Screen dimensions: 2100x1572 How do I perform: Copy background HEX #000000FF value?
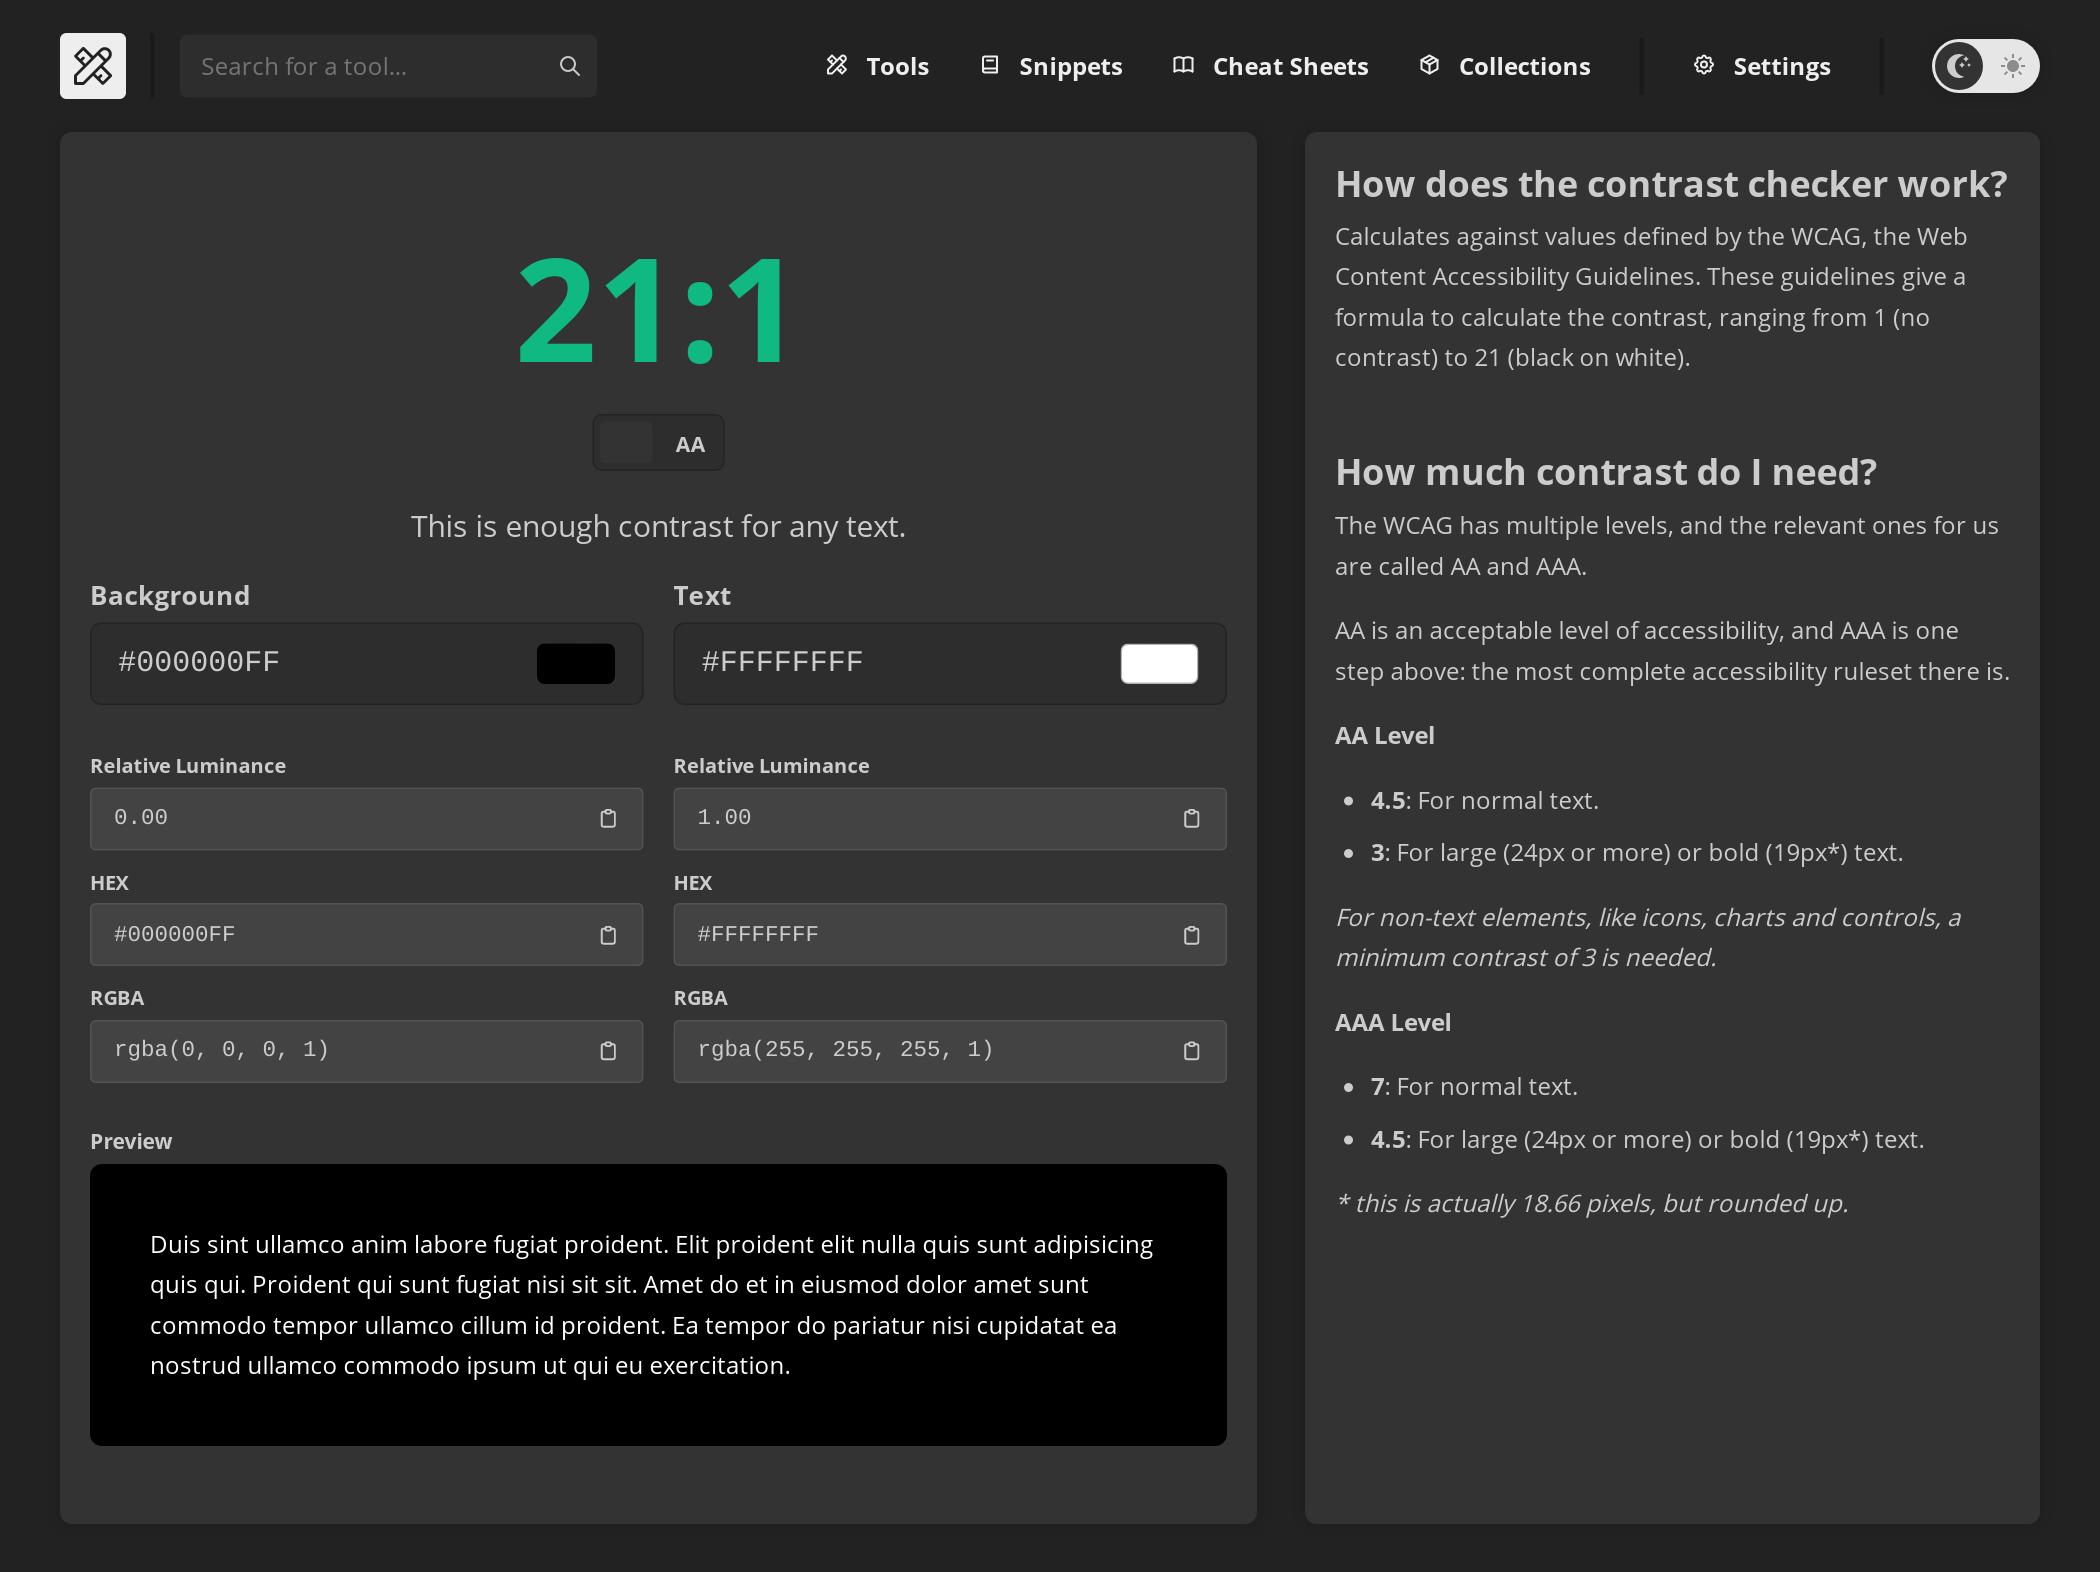(x=608, y=935)
